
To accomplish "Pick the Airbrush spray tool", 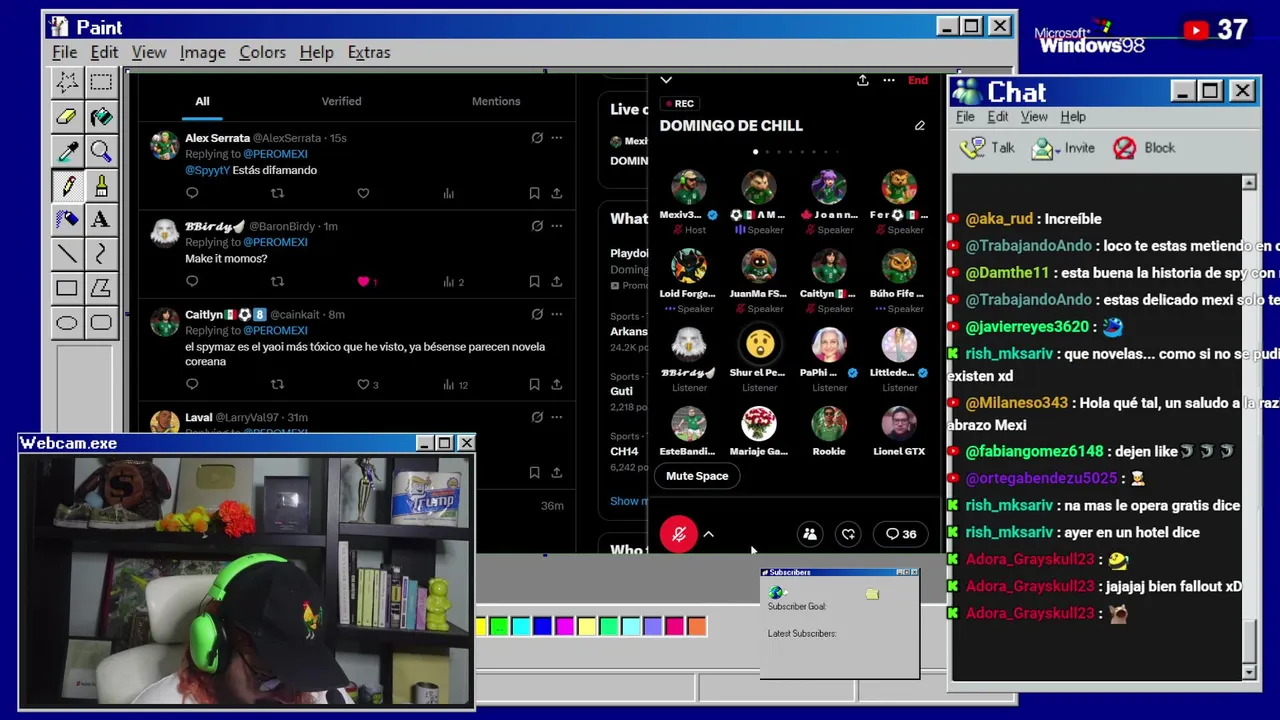I will [67, 219].
